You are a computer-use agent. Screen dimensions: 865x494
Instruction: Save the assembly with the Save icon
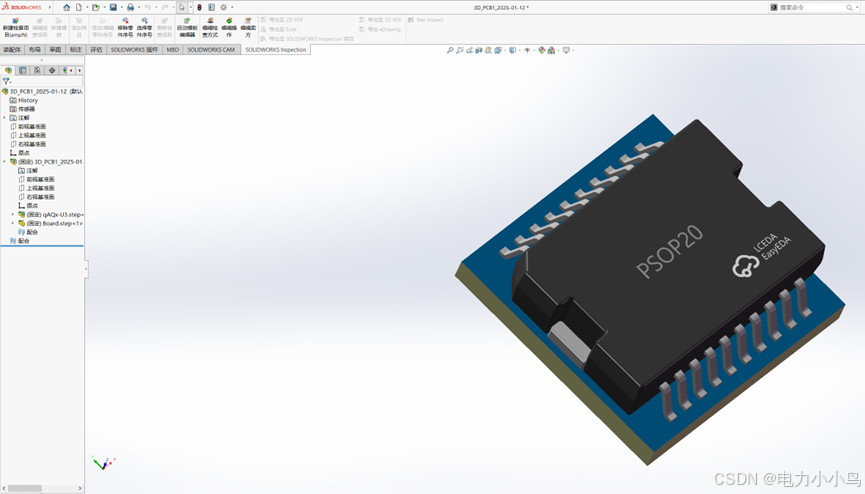pyautogui.click(x=113, y=7)
